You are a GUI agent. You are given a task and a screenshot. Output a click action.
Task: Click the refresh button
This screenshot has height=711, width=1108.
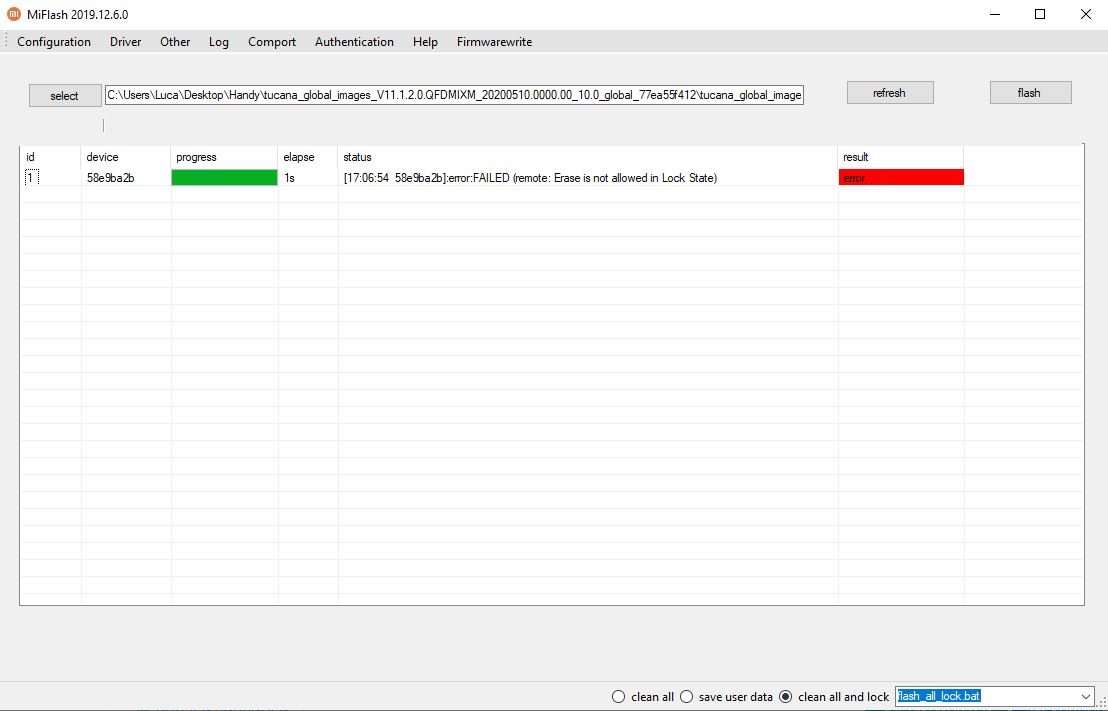[890, 93]
